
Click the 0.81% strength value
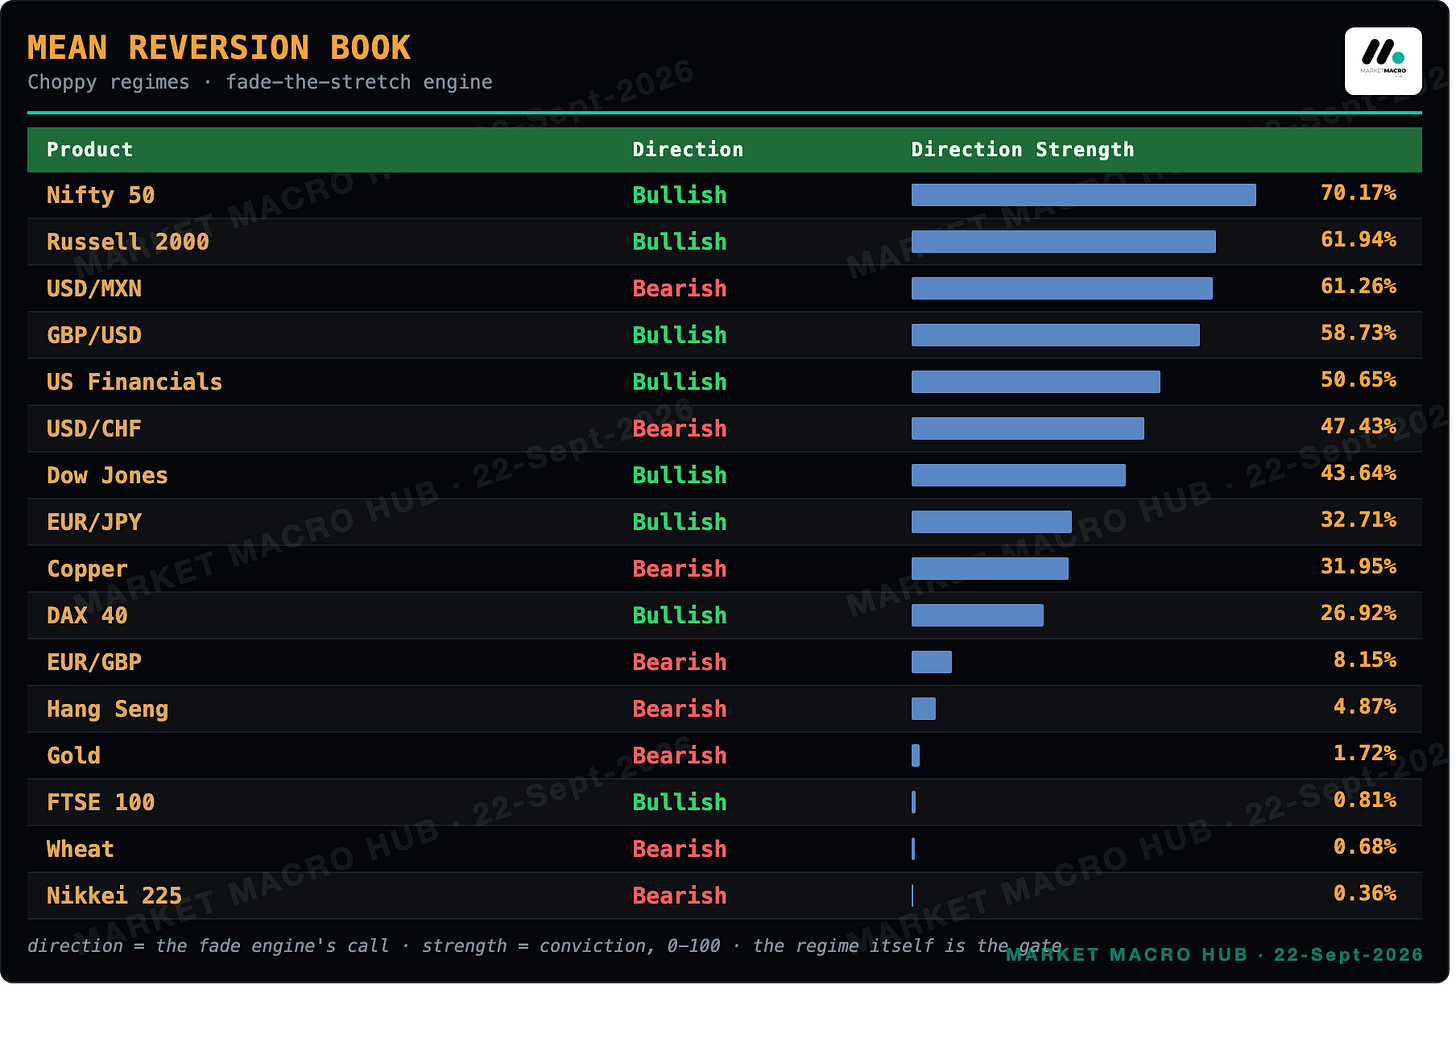(x=1365, y=800)
